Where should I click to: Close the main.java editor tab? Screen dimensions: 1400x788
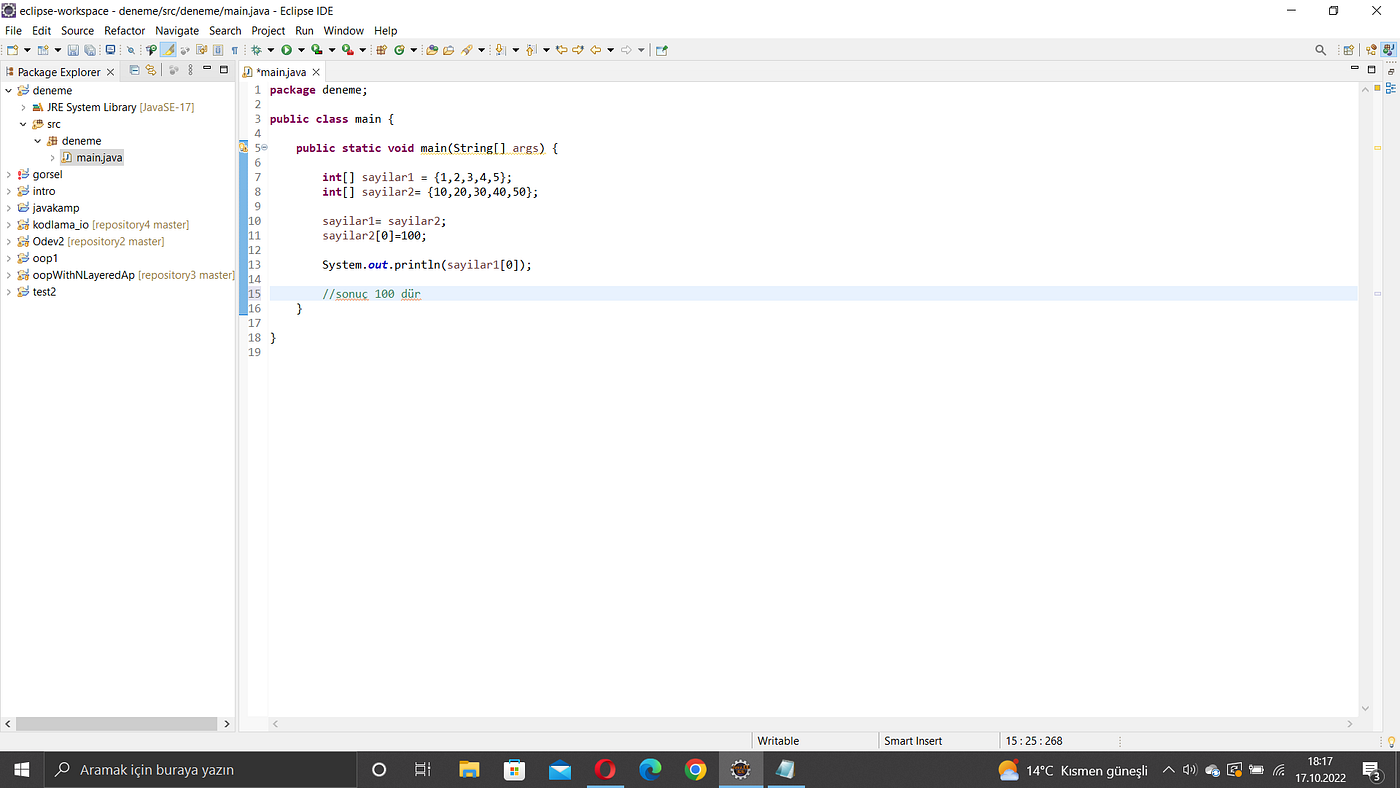click(316, 72)
